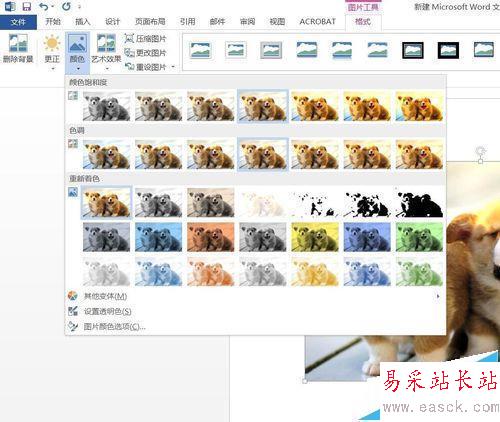Click the 颜色 color dropdown button
Image resolution: width=500 pixels, height=422 pixels.
pyautogui.click(x=77, y=53)
